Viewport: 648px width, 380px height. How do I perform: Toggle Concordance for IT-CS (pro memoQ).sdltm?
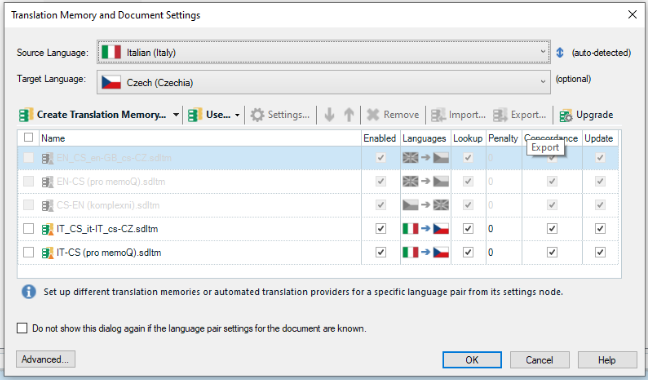[552, 252]
